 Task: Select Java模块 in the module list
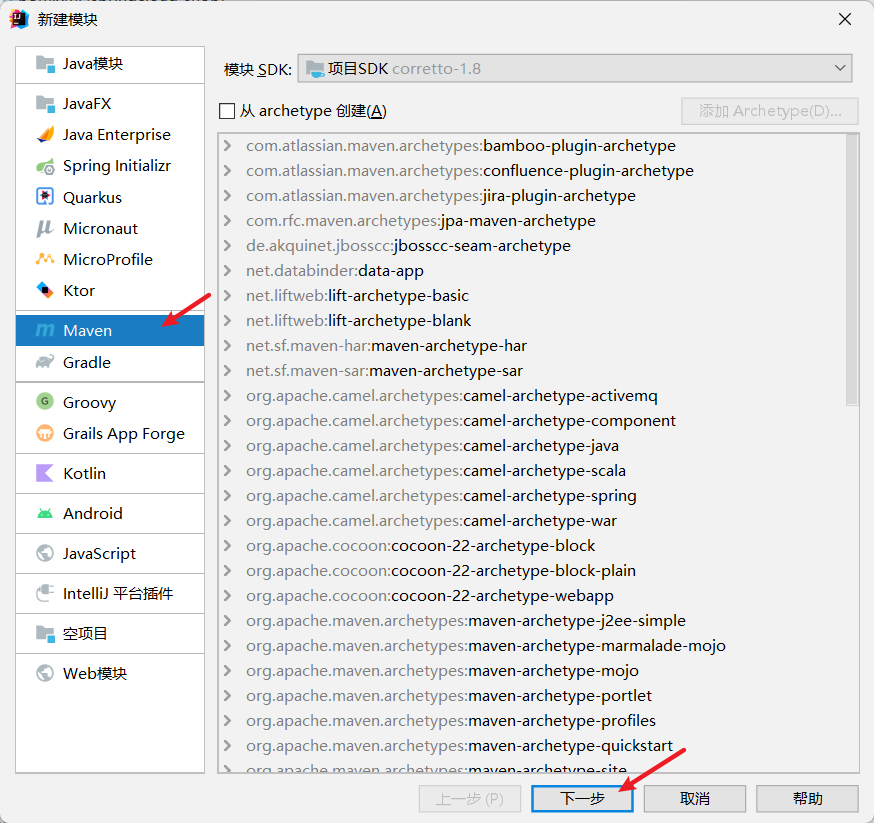tap(110, 64)
